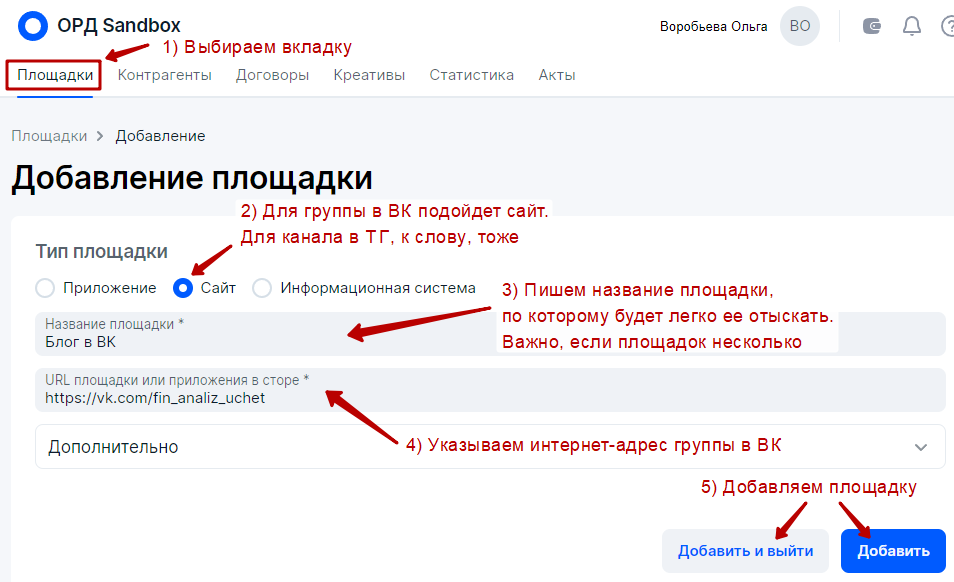954x582 pixels.
Task: Open the Контрагенты tab
Action: [x=164, y=75]
